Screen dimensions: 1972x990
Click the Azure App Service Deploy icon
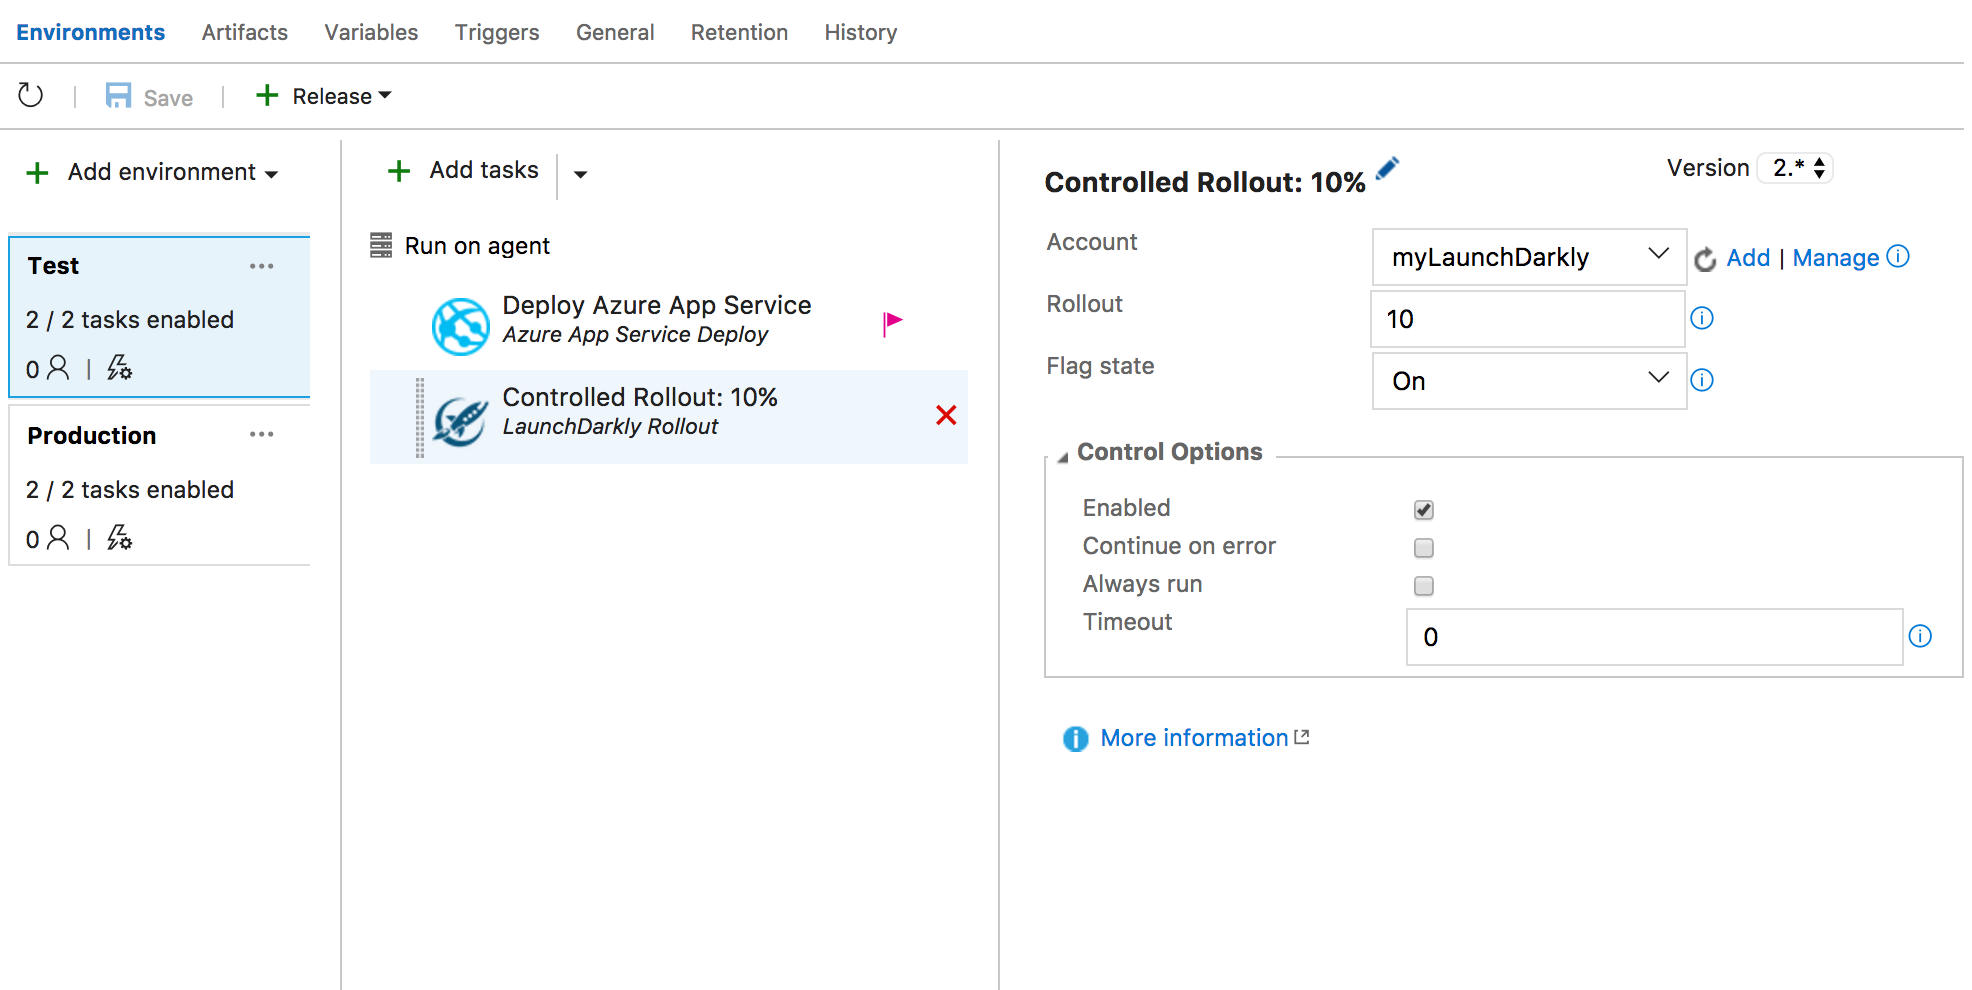(x=460, y=326)
